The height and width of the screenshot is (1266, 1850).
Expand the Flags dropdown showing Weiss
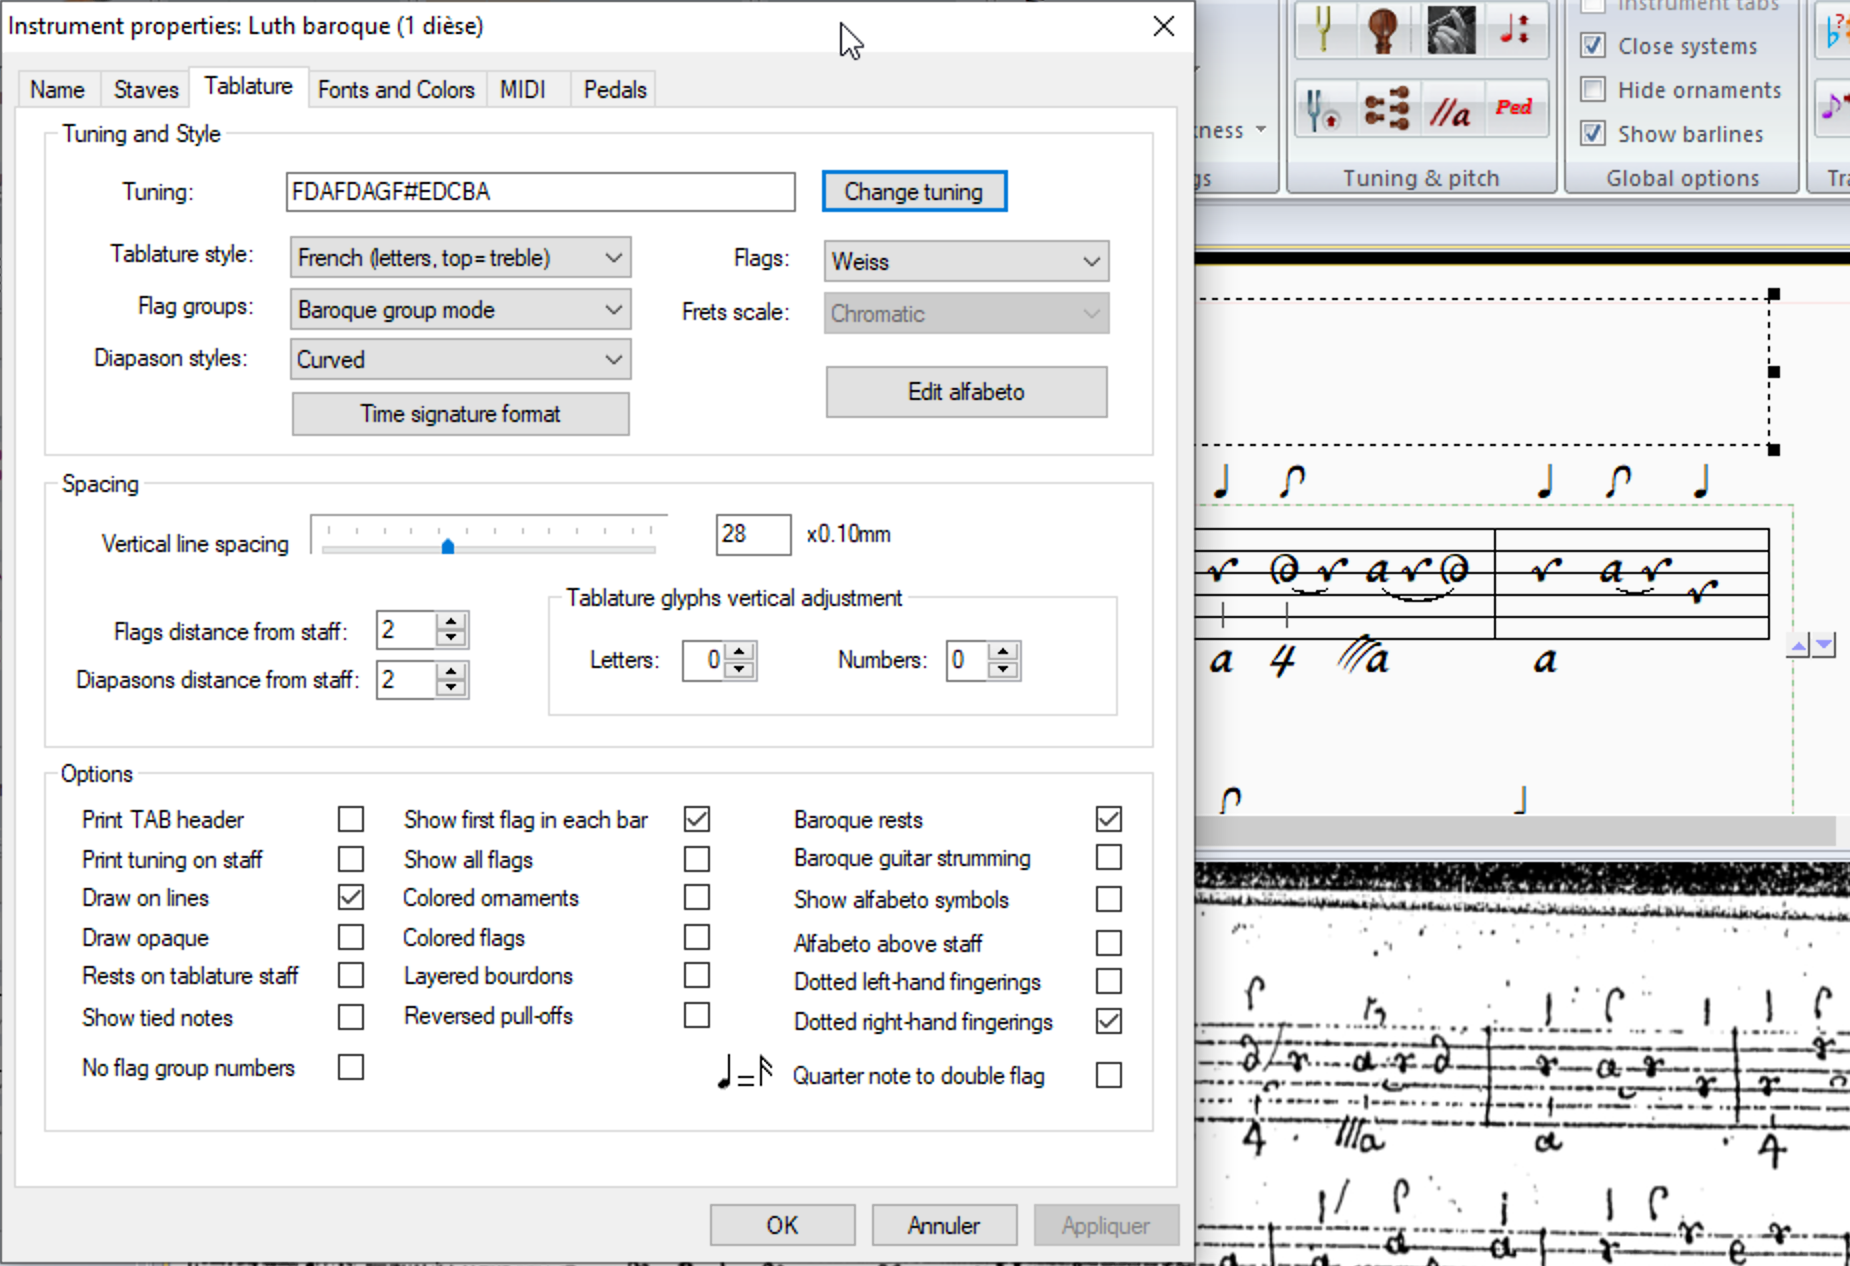(966, 262)
